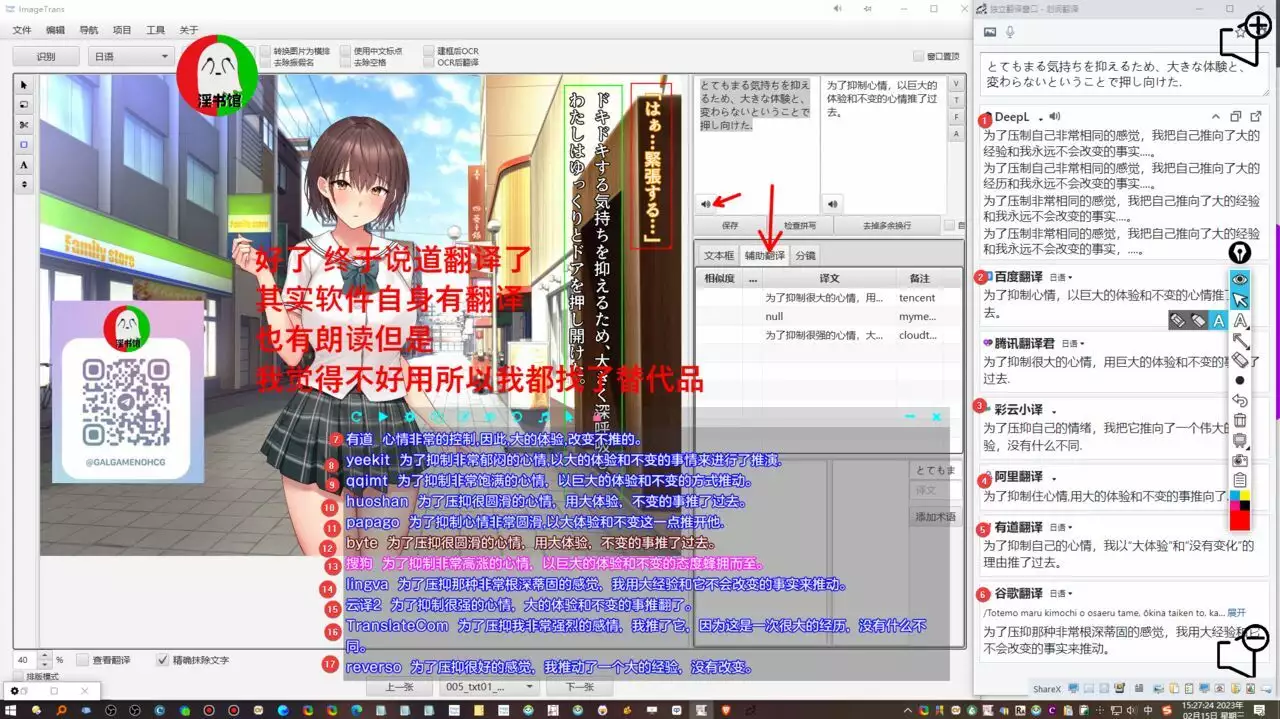This screenshot has width=1280, height=719.
Task: Collapse the DeepL result panel
Action: pos(1216,117)
